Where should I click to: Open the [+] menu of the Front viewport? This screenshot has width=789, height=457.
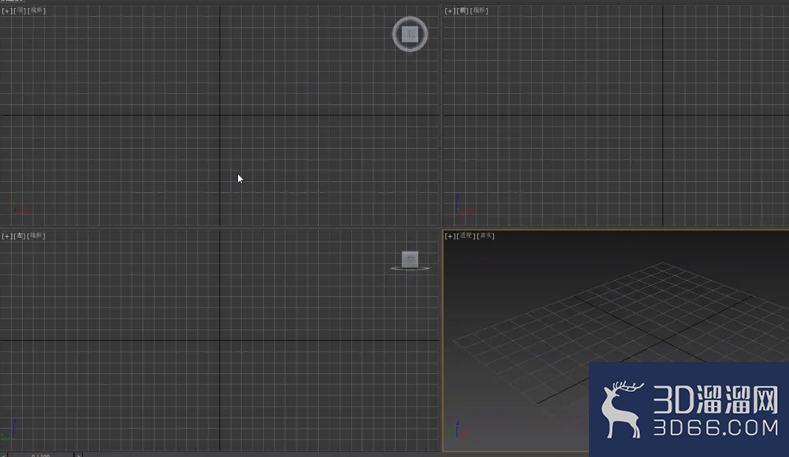pyautogui.click(x=450, y=11)
